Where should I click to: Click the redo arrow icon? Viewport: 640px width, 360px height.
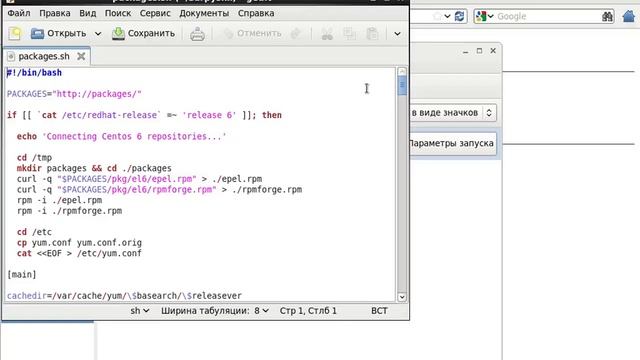coord(296,33)
